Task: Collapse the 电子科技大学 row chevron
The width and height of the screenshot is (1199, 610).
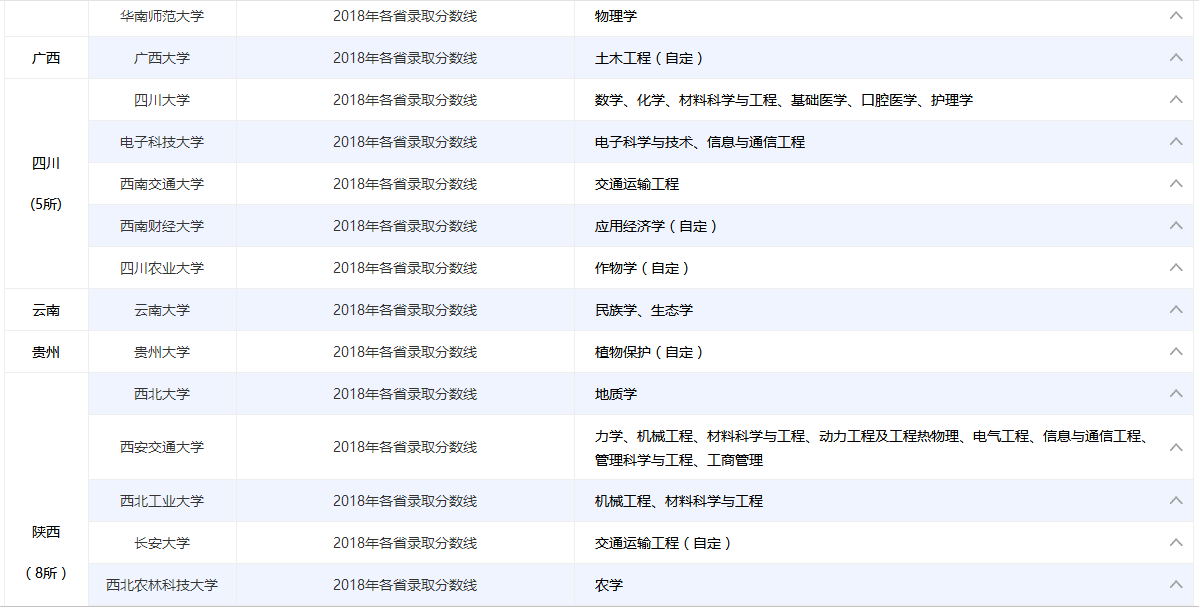Action: (x=1176, y=141)
